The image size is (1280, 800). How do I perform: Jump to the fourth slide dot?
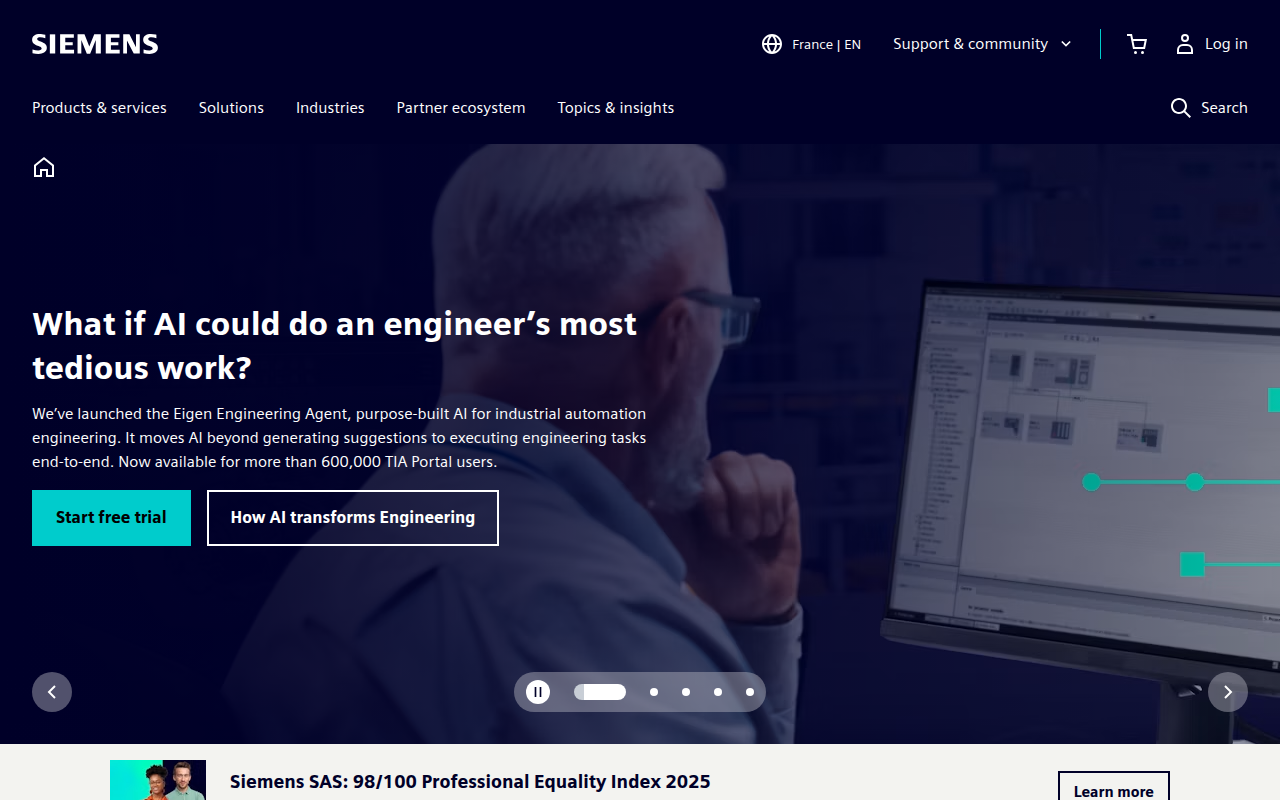718,692
